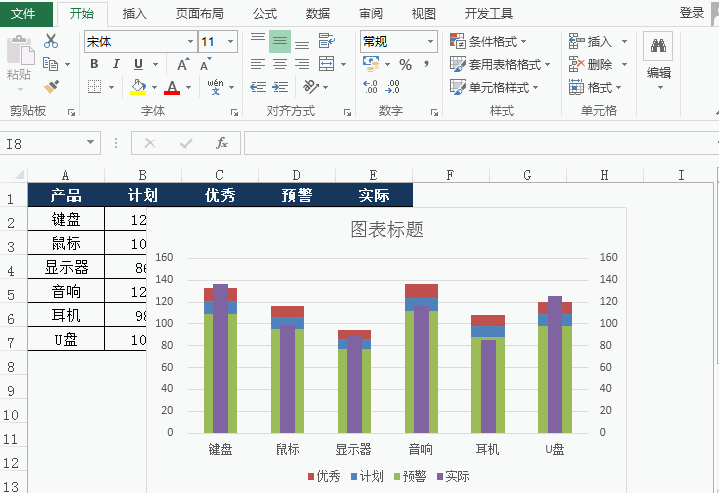Screen dimensions: 719x493
Task: Align text left
Action: coord(258,64)
